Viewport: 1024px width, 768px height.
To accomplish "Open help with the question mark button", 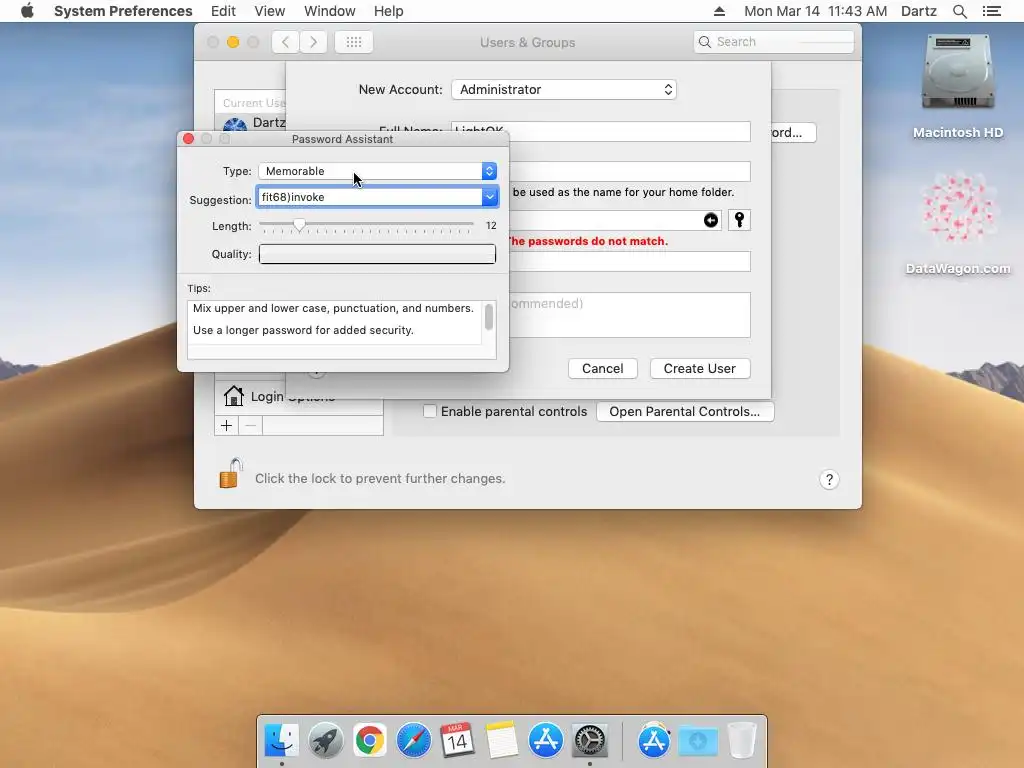I will [829, 479].
